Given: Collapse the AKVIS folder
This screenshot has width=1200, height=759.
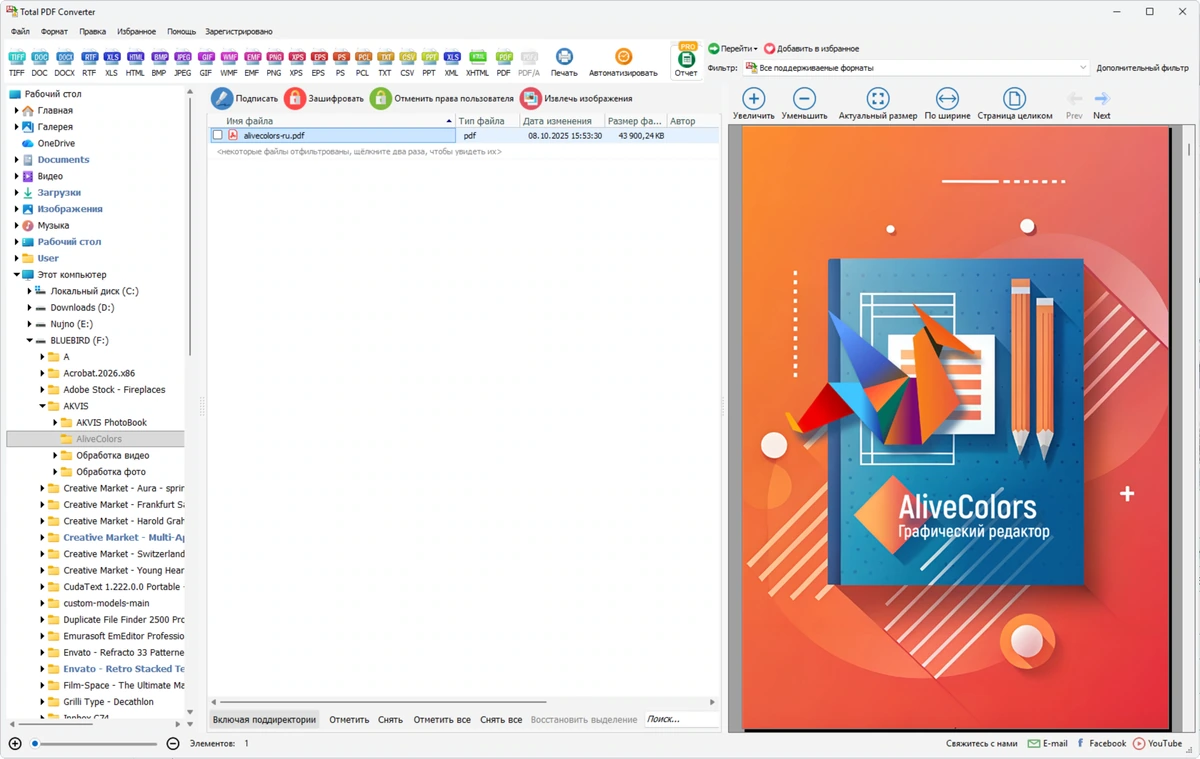Looking at the screenshot, I should pyautogui.click(x=42, y=406).
